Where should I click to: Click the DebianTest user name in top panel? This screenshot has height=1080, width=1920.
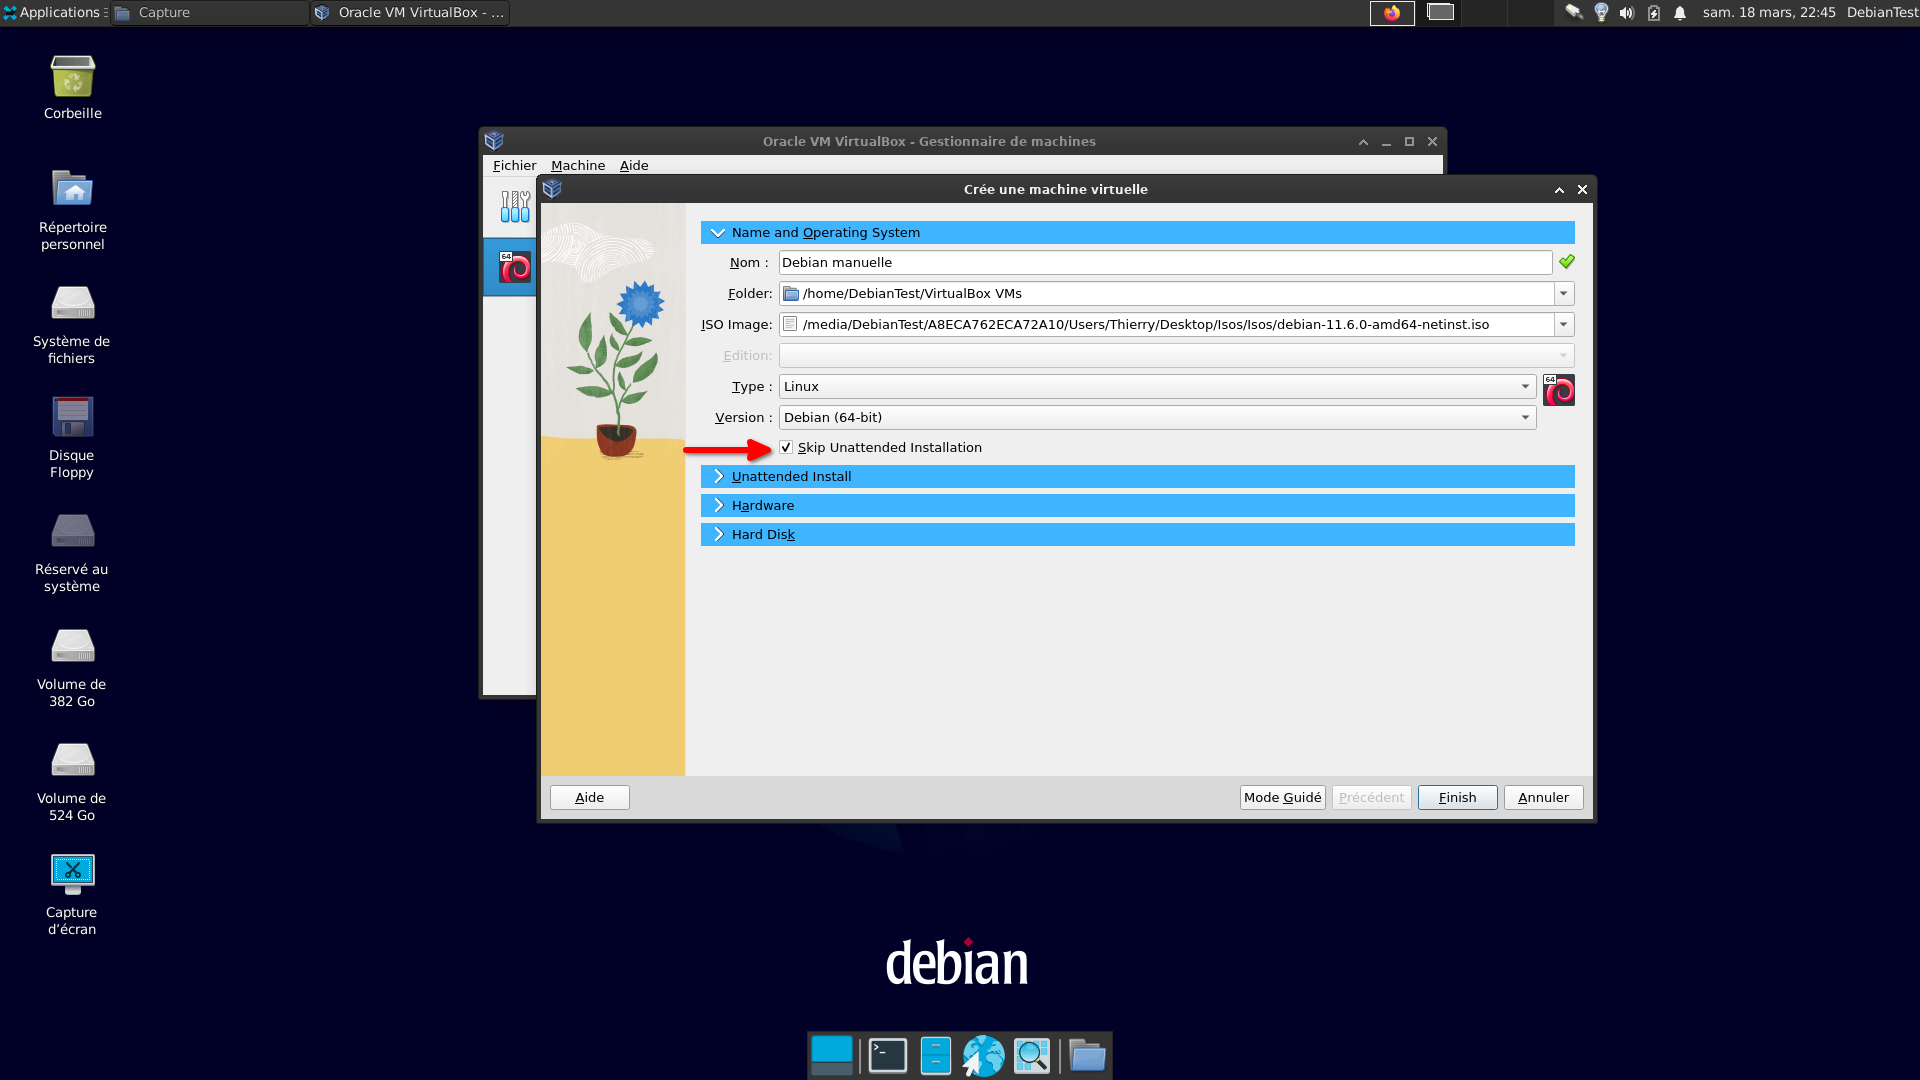coord(1882,13)
